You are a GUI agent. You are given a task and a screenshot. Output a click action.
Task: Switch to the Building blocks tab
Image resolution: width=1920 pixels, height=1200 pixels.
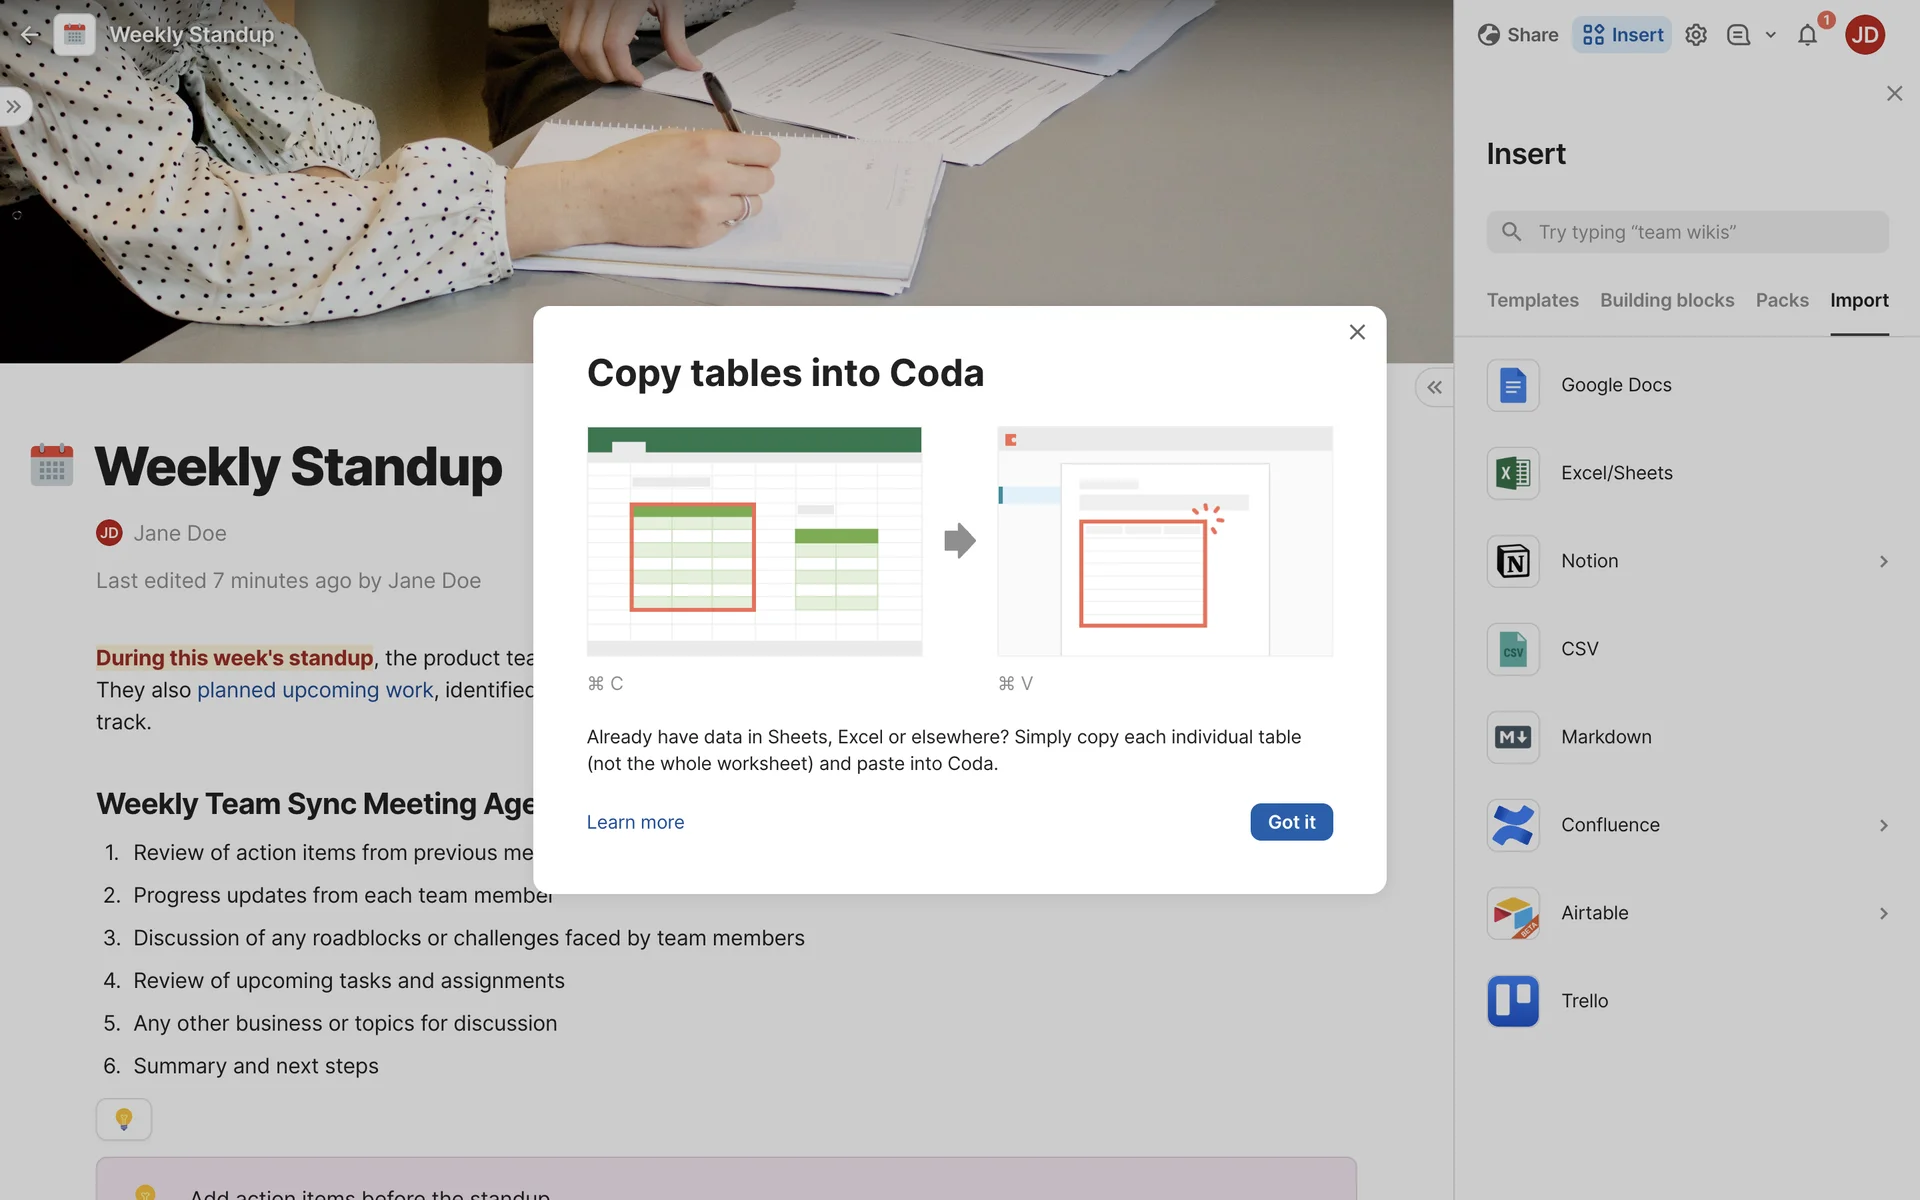point(1666,300)
